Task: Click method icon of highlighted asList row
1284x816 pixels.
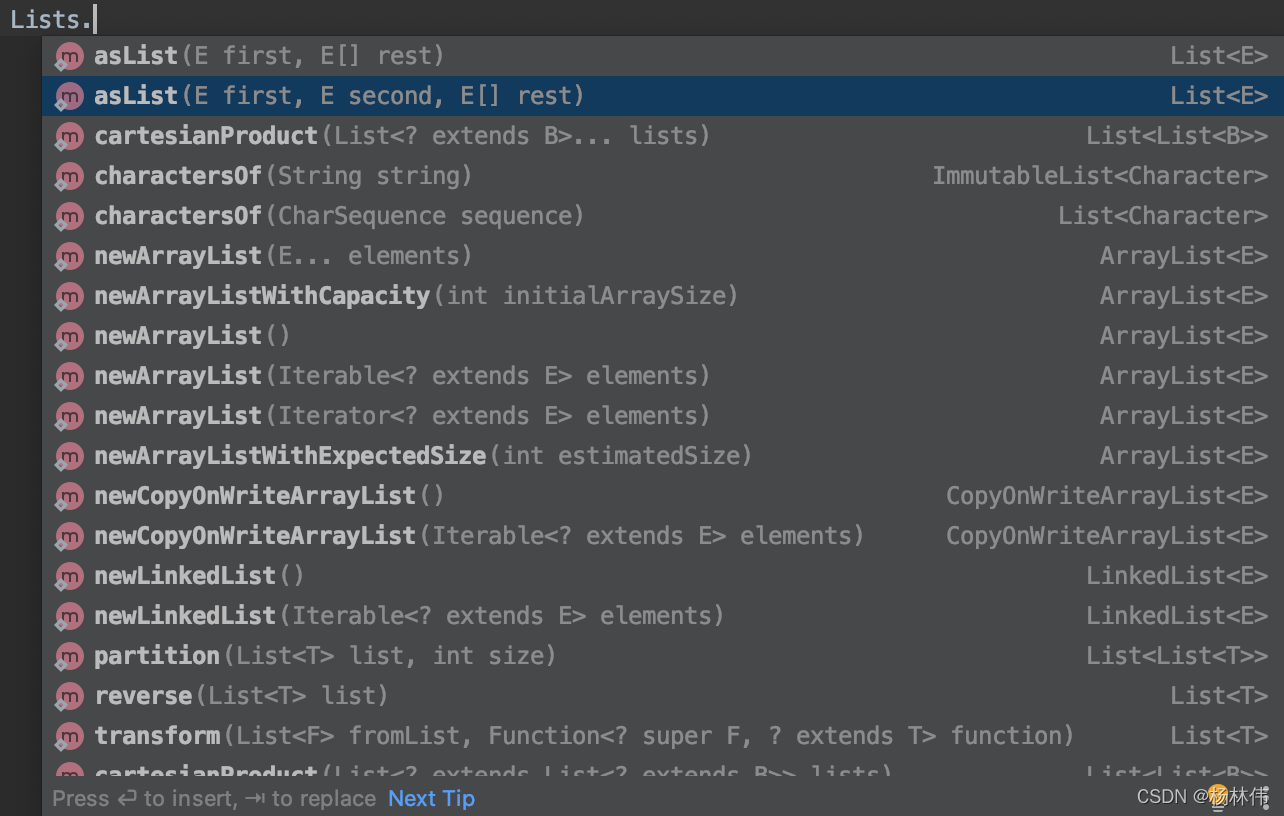Action: [x=69, y=96]
